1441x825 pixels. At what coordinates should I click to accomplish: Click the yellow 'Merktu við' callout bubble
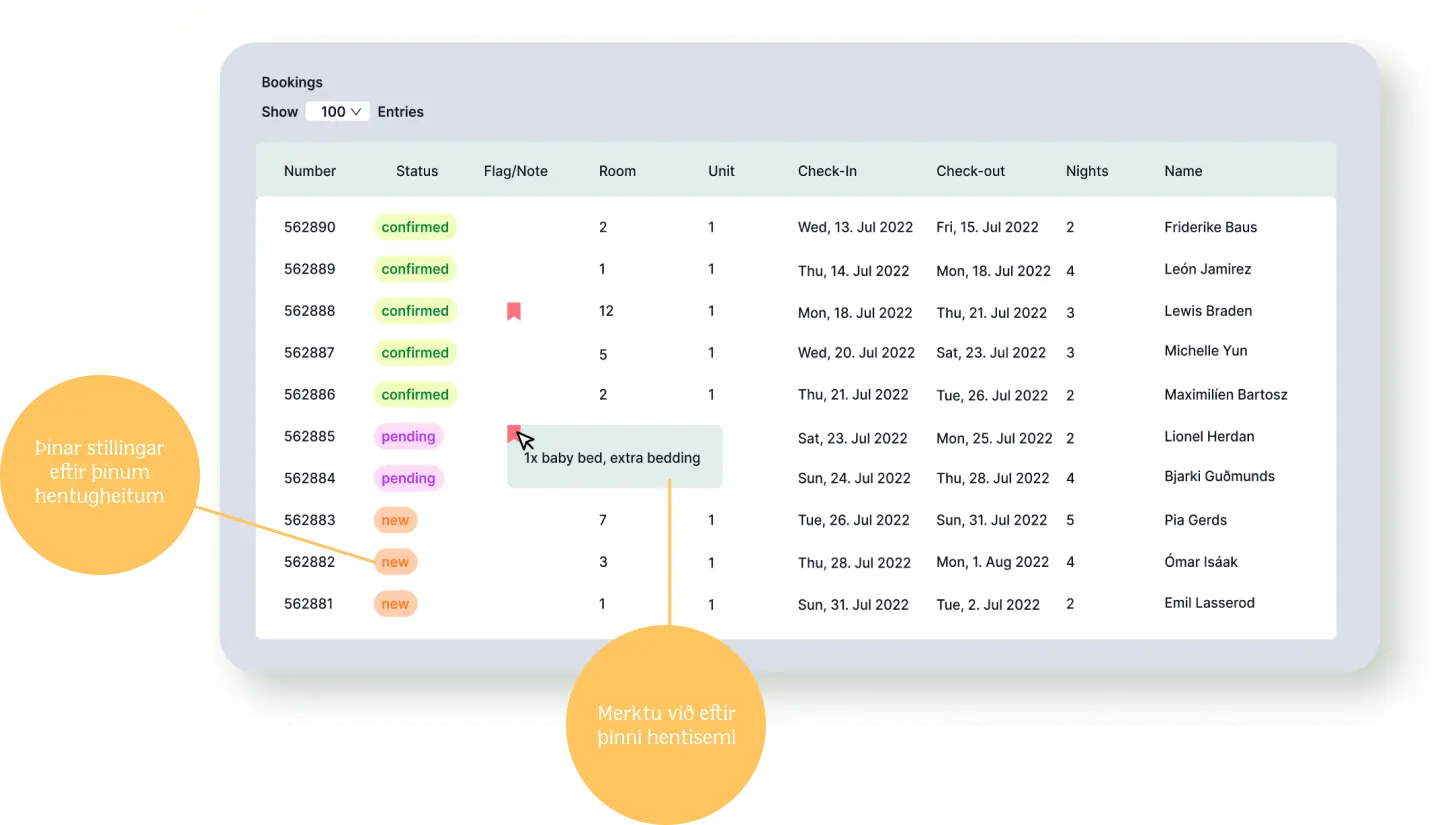[667, 725]
